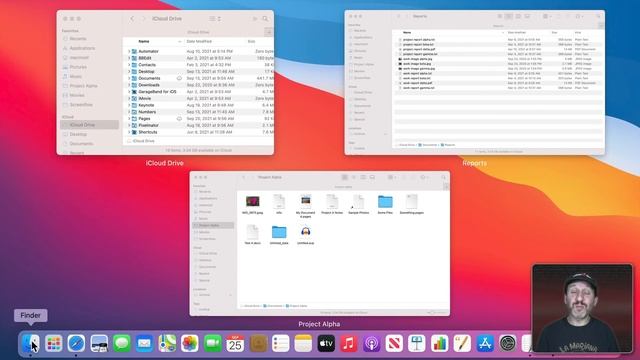Launch Maps from the Dock

[167, 343]
